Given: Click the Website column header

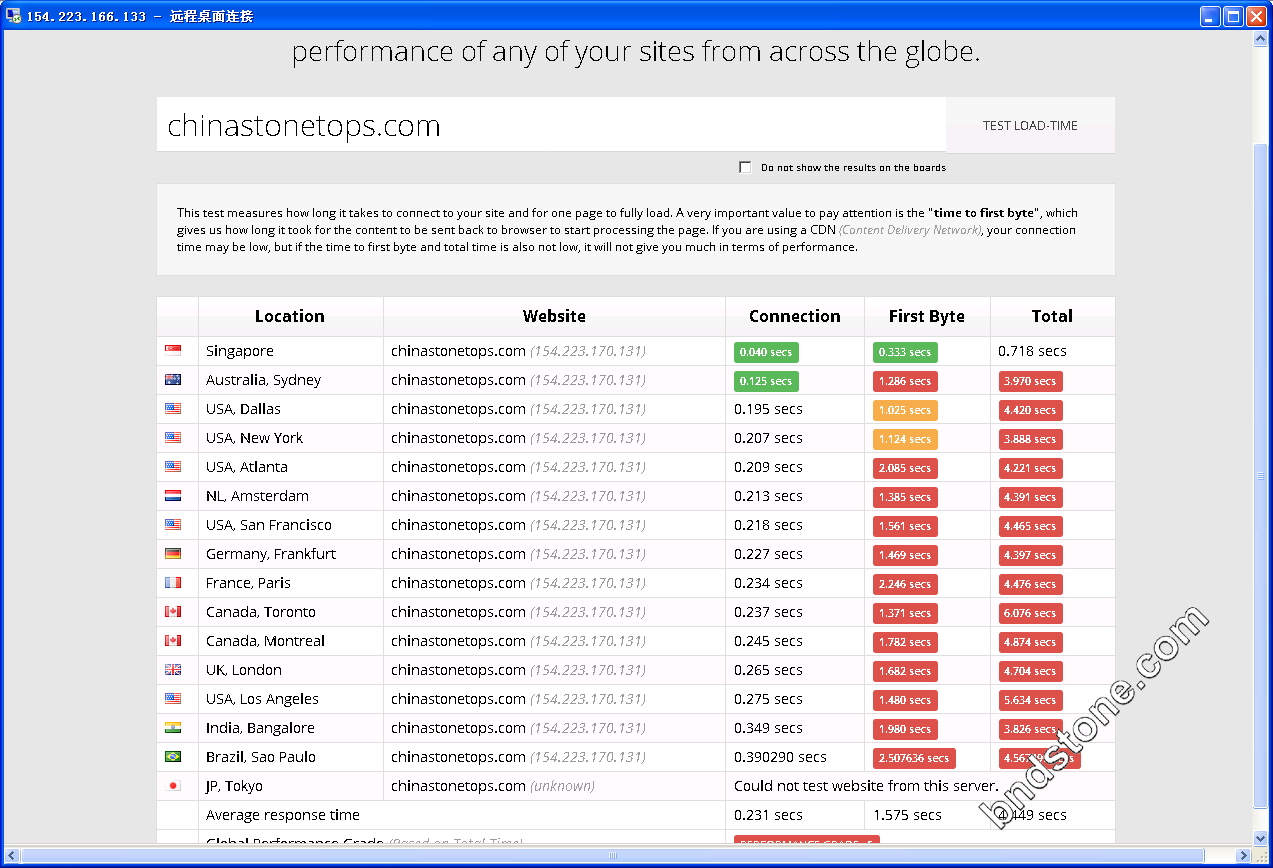Looking at the screenshot, I should [x=554, y=316].
